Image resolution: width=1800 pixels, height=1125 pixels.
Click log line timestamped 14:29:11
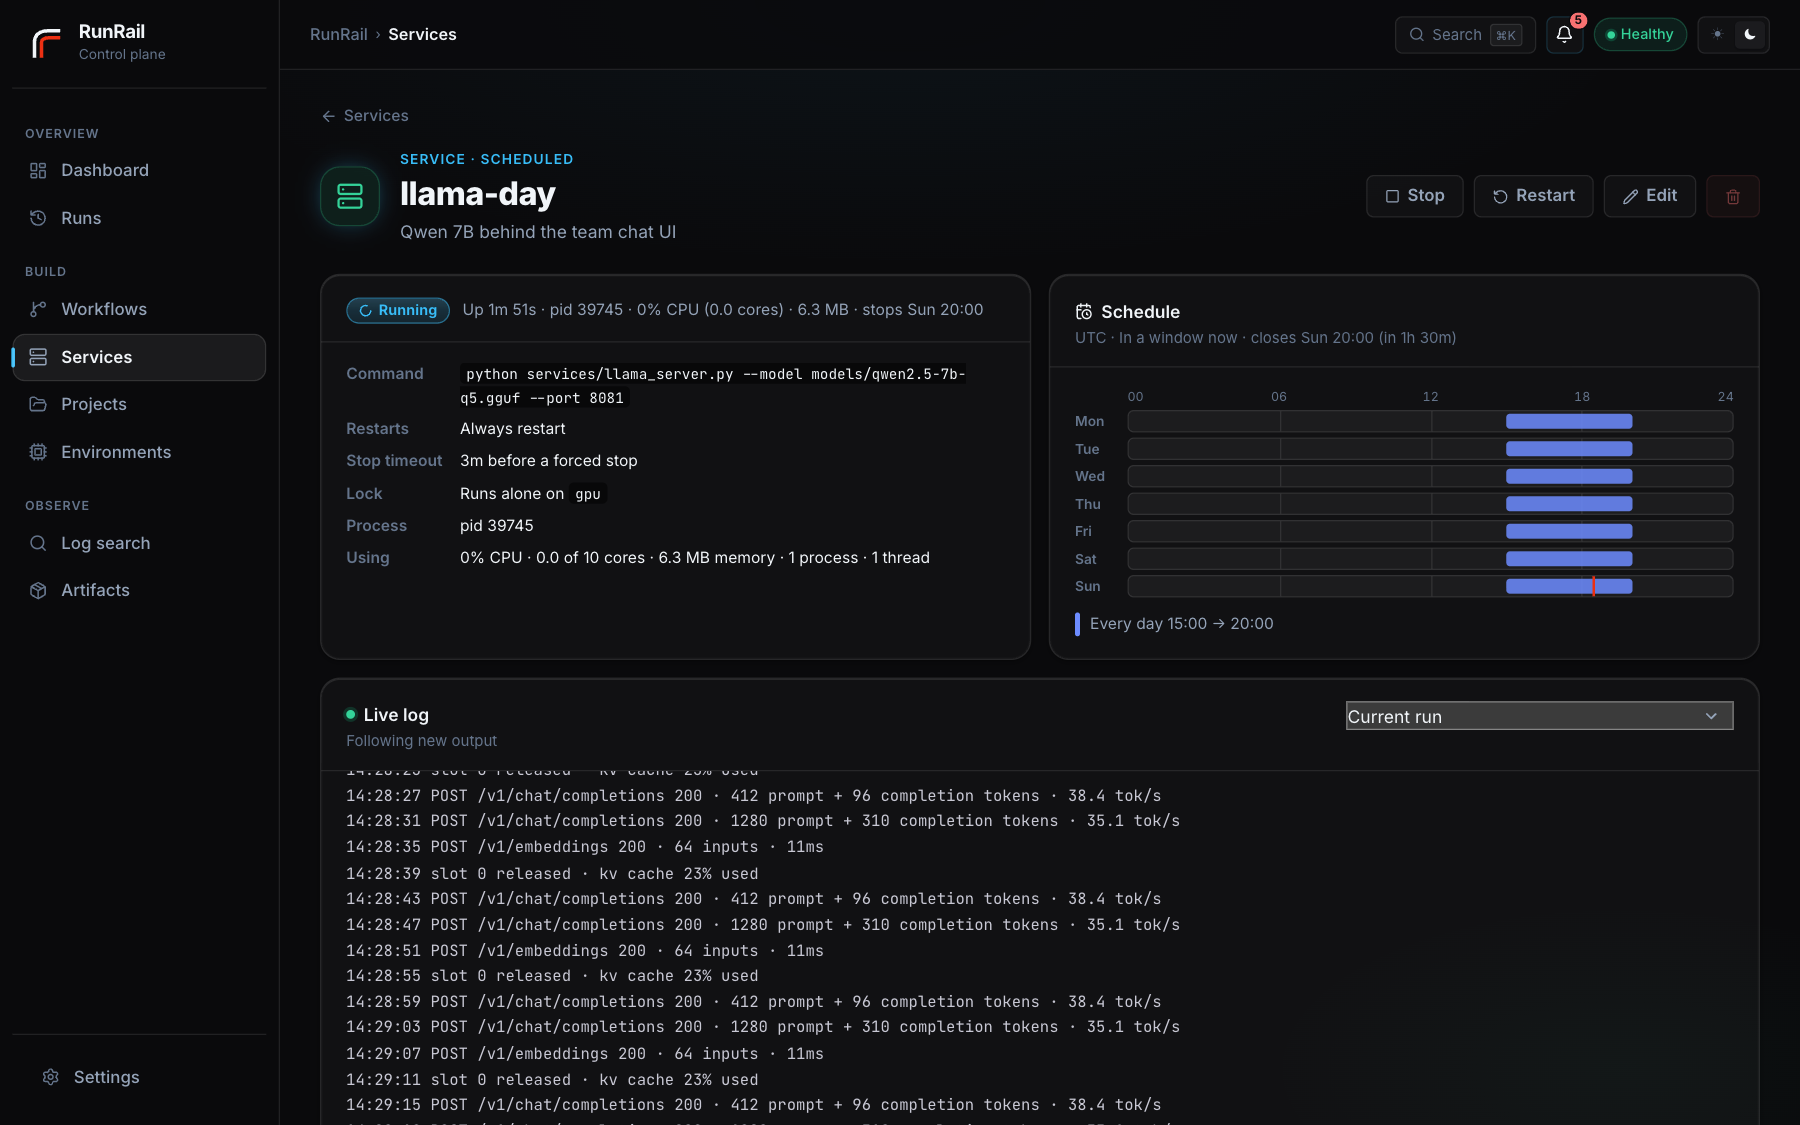tap(552, 1080)
